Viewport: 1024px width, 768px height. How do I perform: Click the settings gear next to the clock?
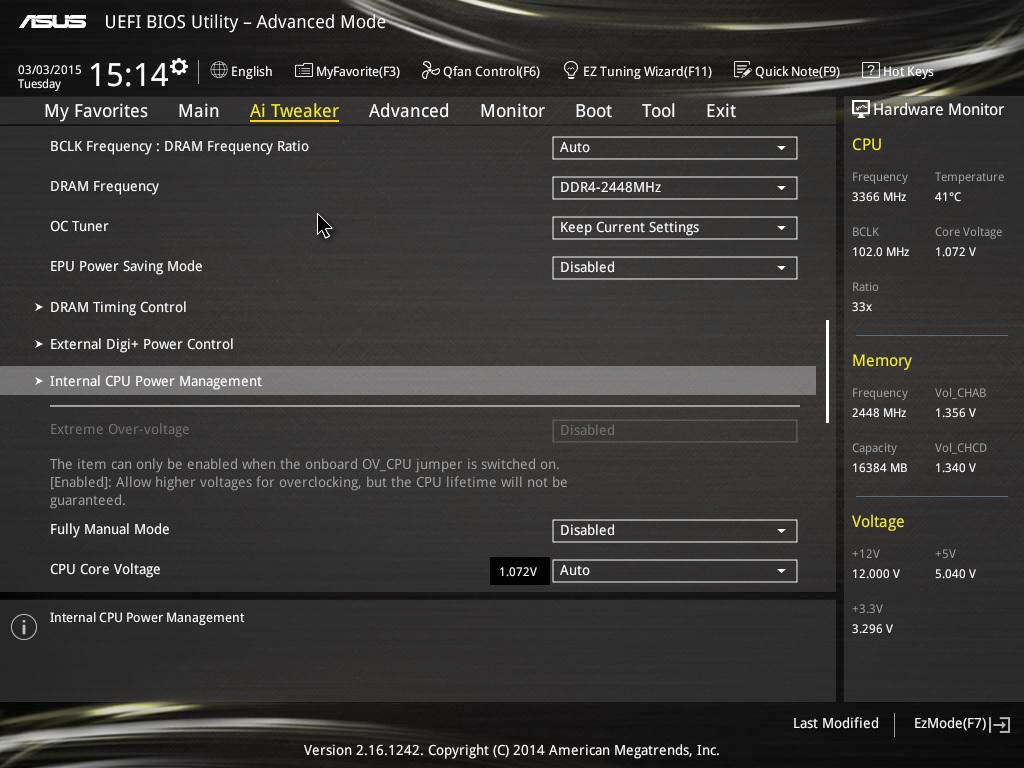[x=179, y=67]
